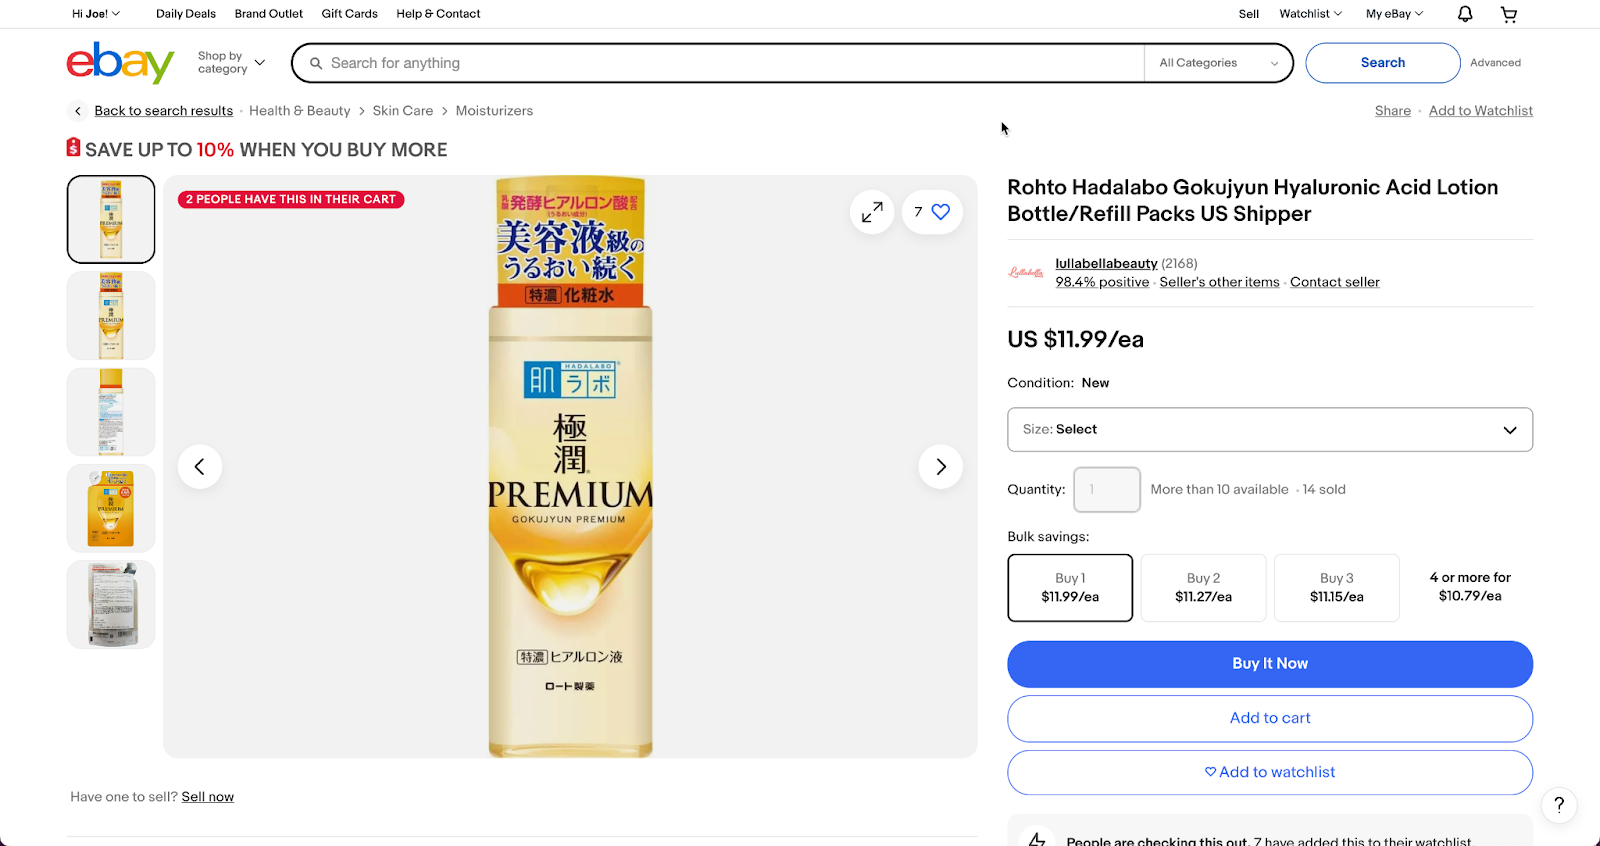Image resolution: width=1600 pixels, height=846 pixels.
Task: Open Daily Deals
Action: pos(186,14)
